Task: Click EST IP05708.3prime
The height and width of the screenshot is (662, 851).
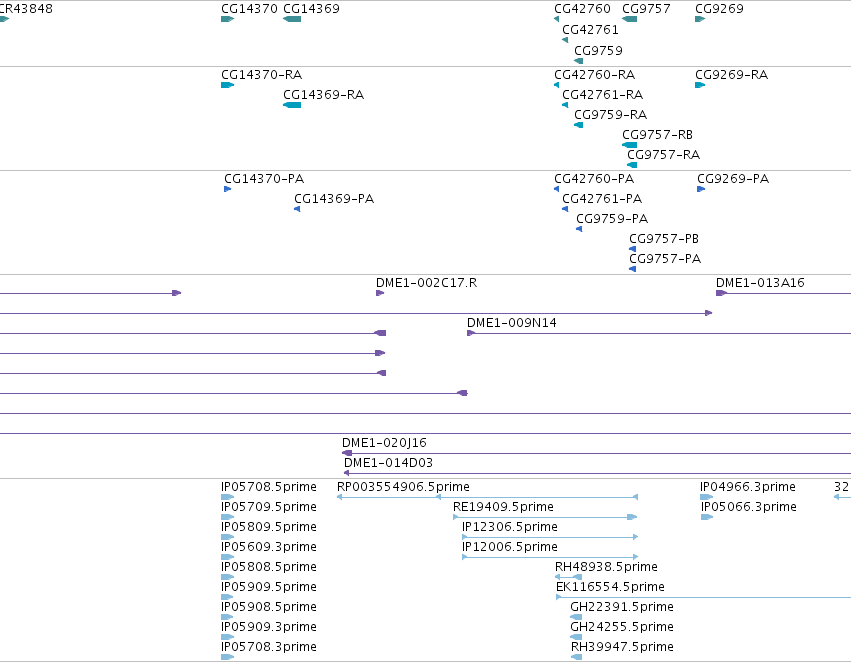Action: coord(227,657)
